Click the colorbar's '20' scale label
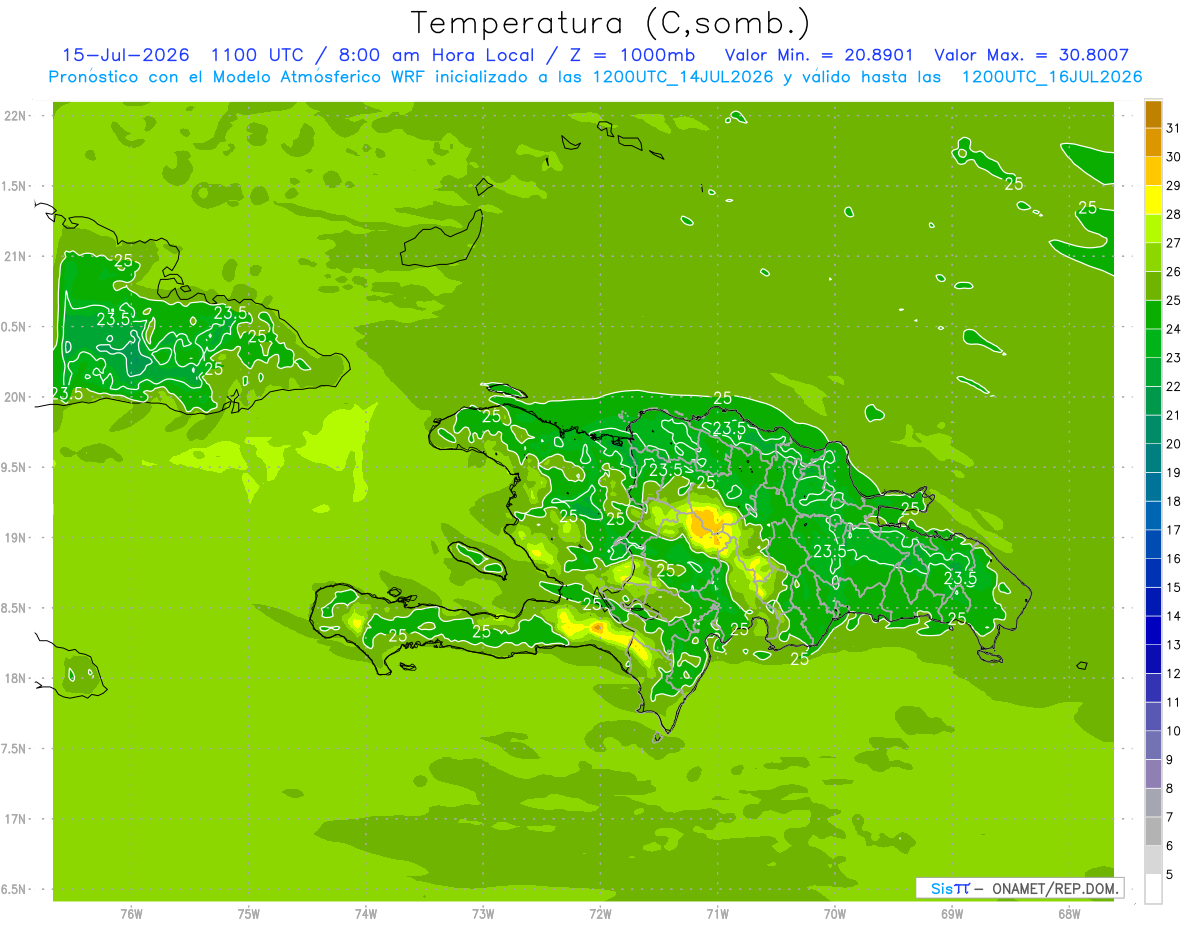 1174,444
